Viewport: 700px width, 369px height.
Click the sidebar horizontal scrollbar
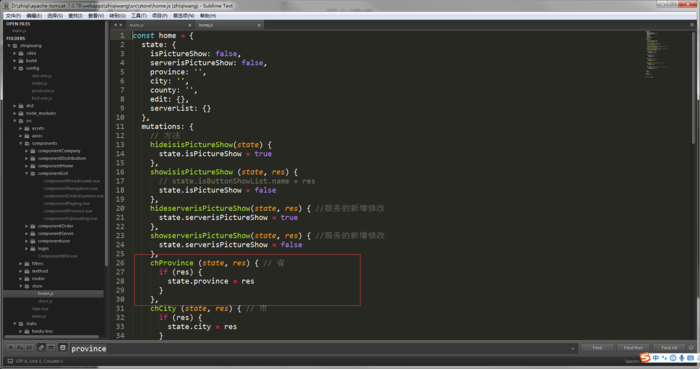[51, 337]
